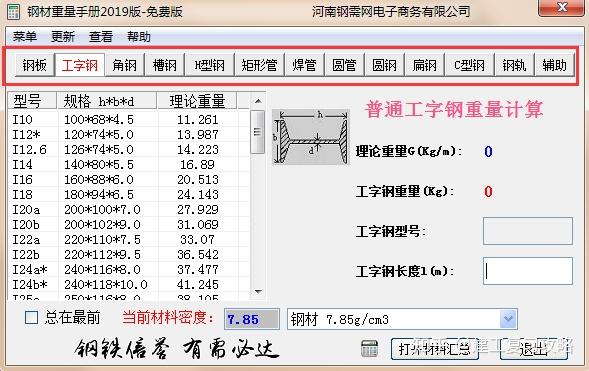Click the table scrollbar thumb

tap(258, 132)
